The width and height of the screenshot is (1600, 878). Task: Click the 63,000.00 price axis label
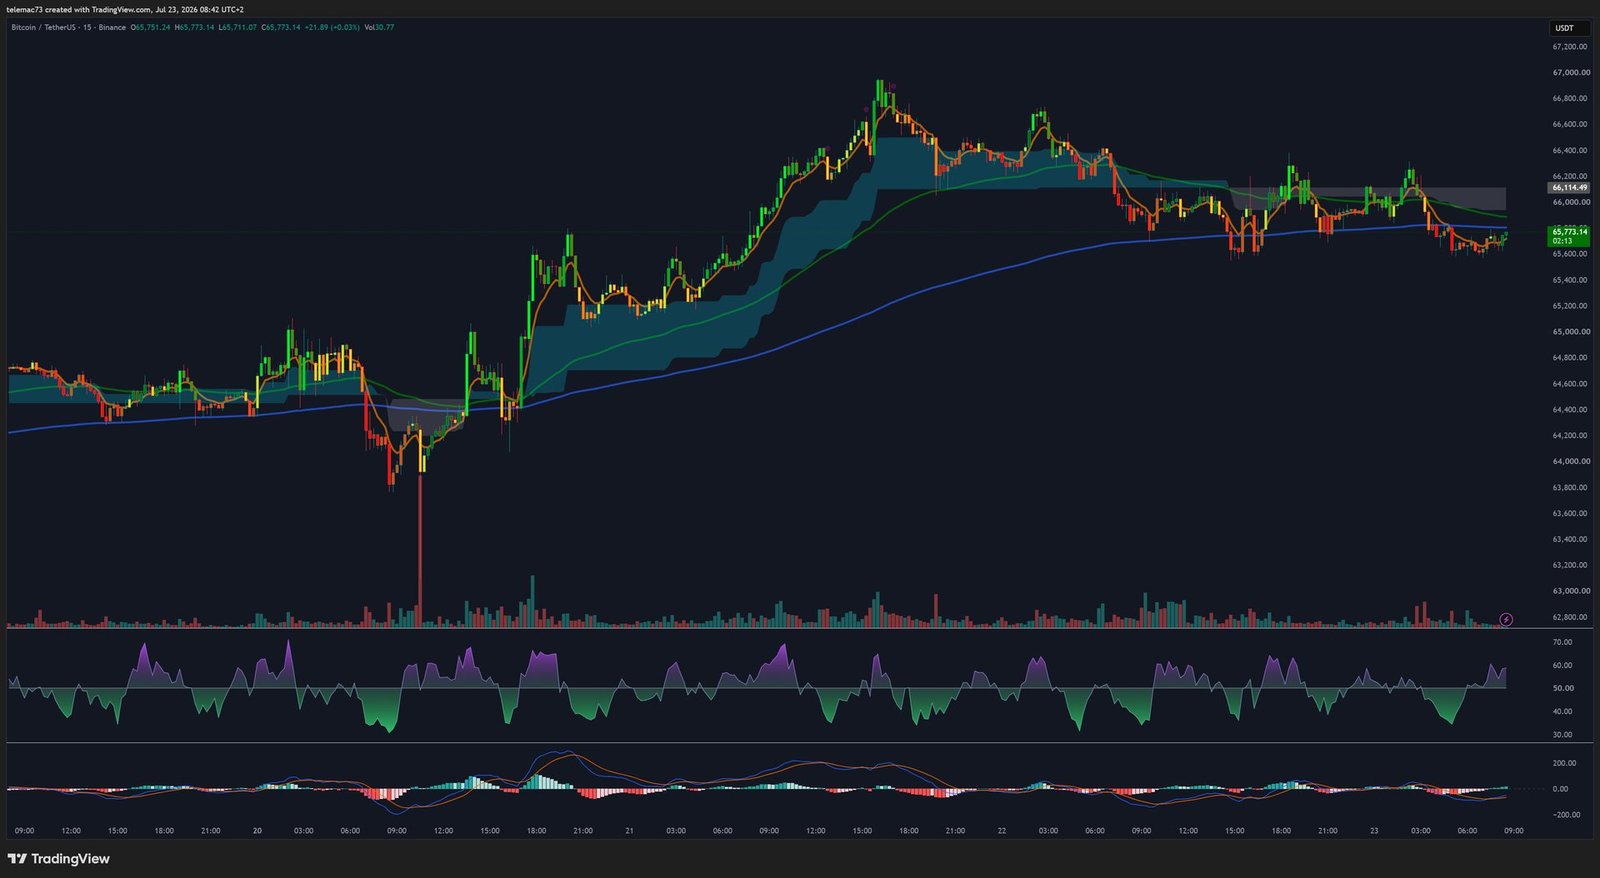click(x=1570, y=591)
